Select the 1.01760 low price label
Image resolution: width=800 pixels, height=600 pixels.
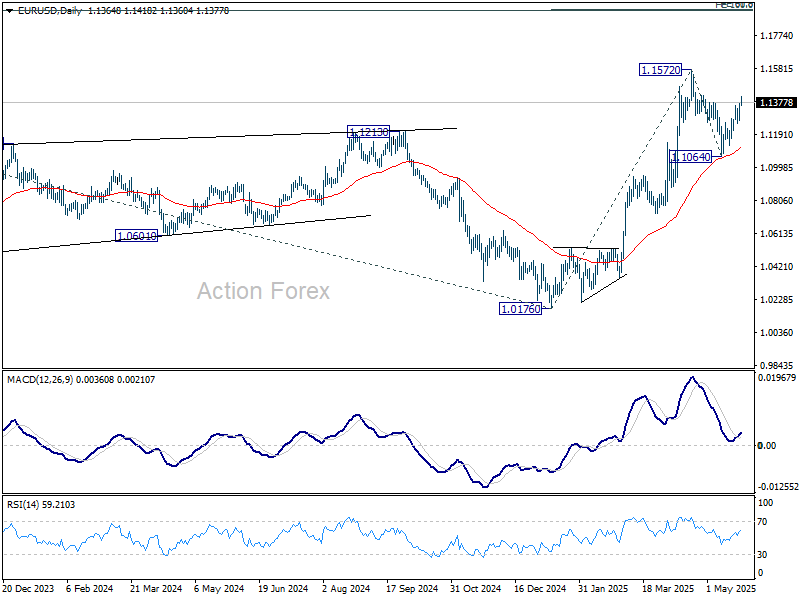520,309
